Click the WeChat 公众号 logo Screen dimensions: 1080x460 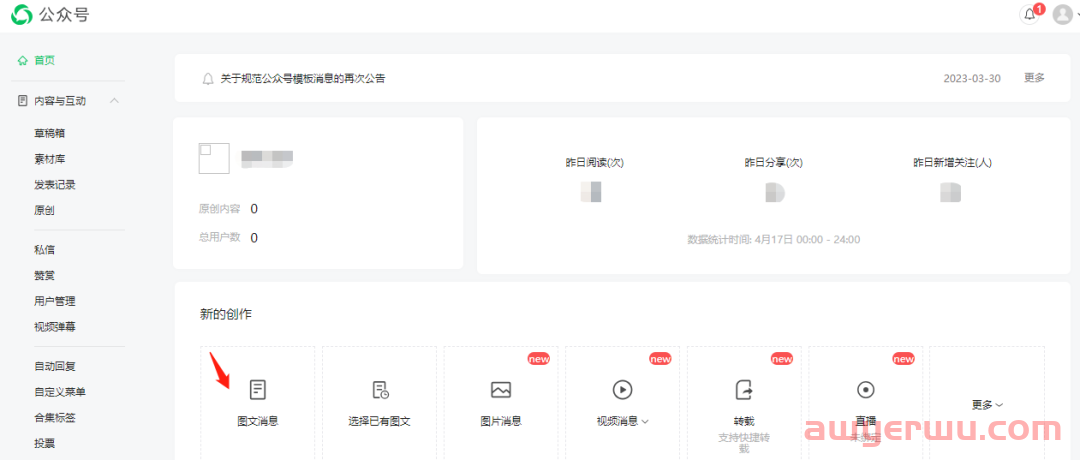click(50, 14)
